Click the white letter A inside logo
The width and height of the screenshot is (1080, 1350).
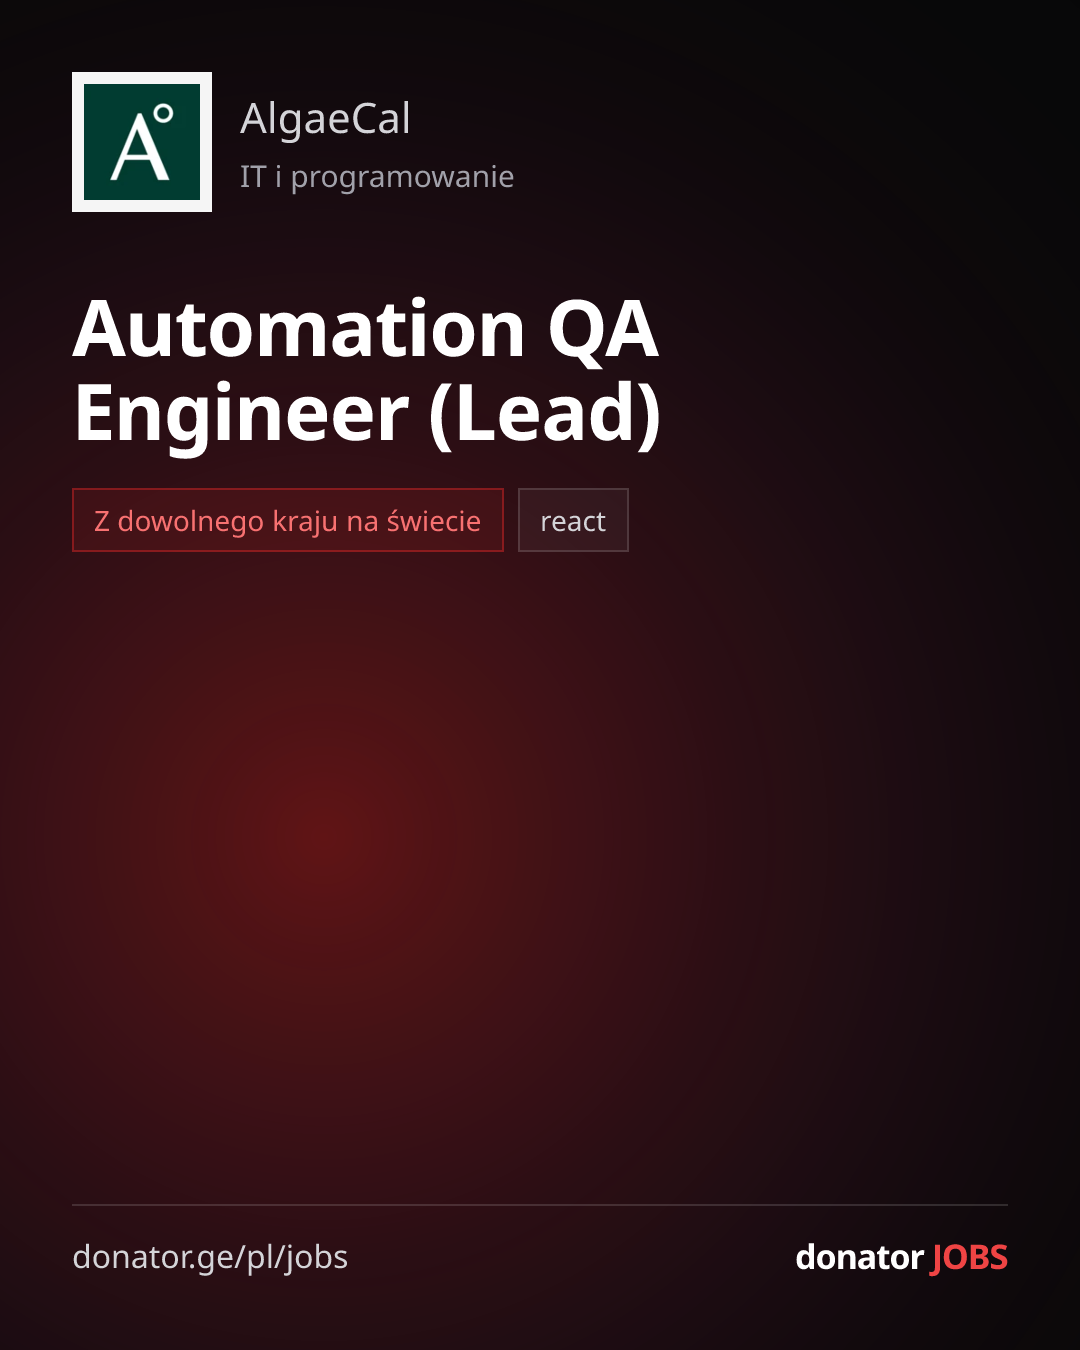point(138,148)
